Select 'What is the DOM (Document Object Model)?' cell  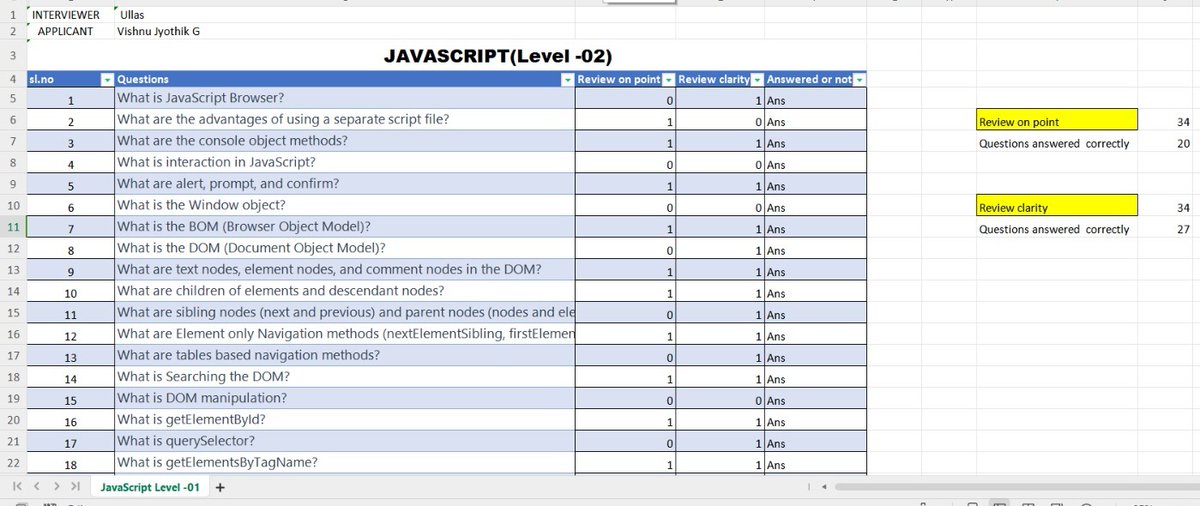click(x=345, y=249)
